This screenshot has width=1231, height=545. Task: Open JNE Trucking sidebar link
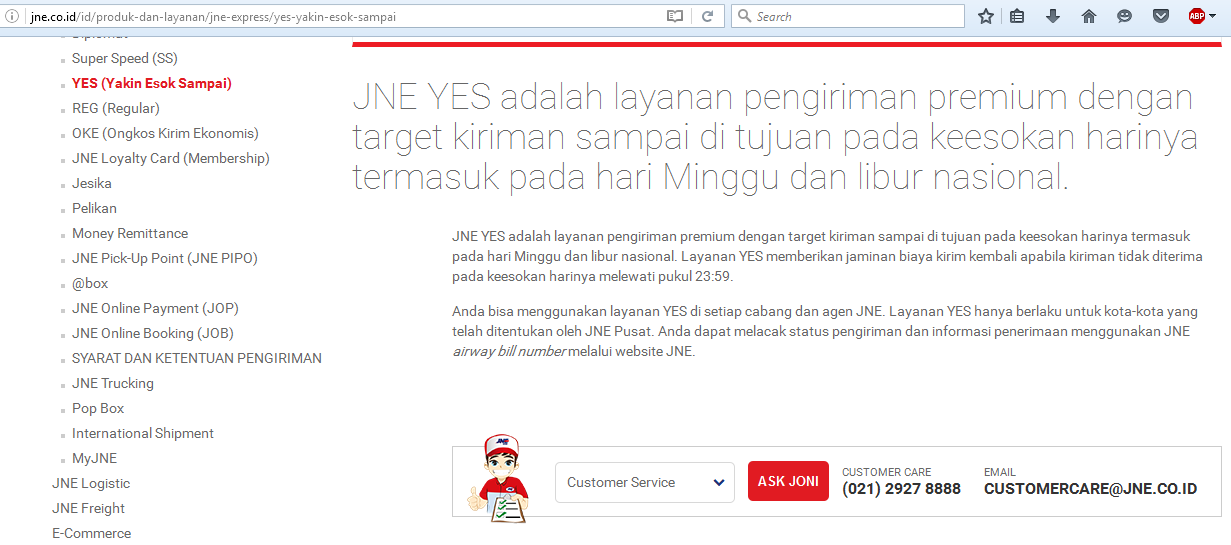click(113, 383)
